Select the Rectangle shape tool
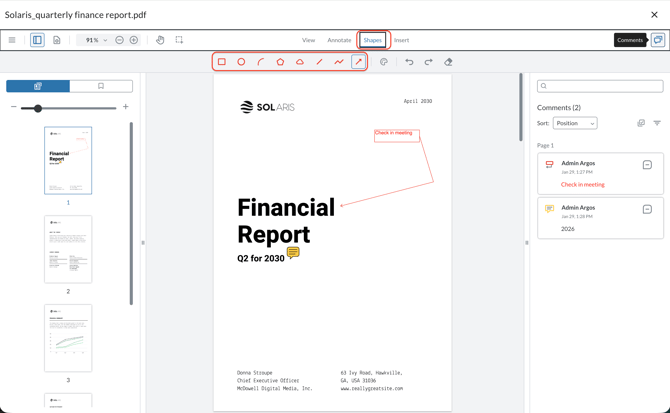This screenshot has height=413, width=670. (222, 62)
